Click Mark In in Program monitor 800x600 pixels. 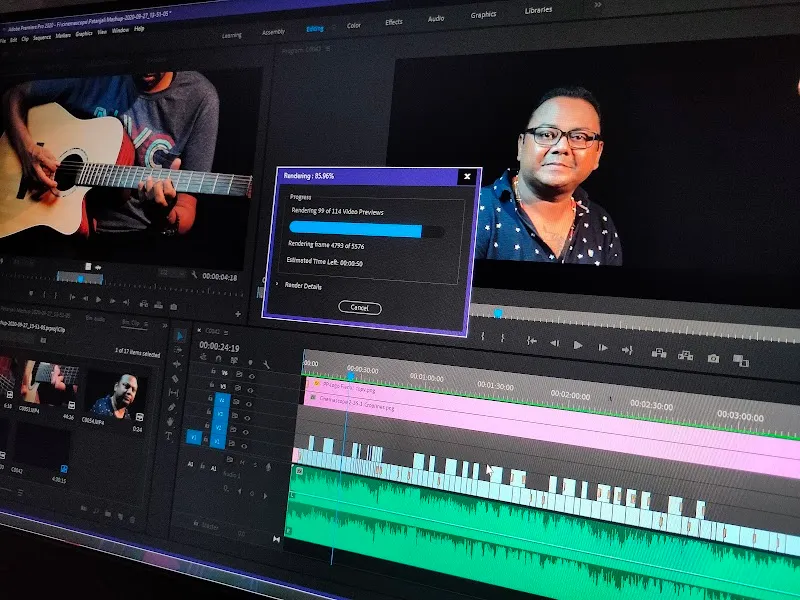tap(483, 336)
